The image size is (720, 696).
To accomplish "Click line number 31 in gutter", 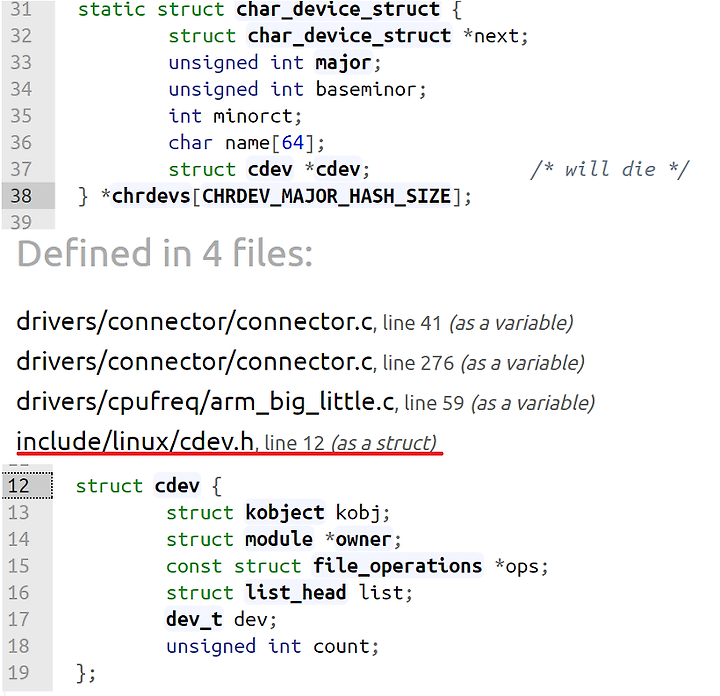I will (21, 9).
